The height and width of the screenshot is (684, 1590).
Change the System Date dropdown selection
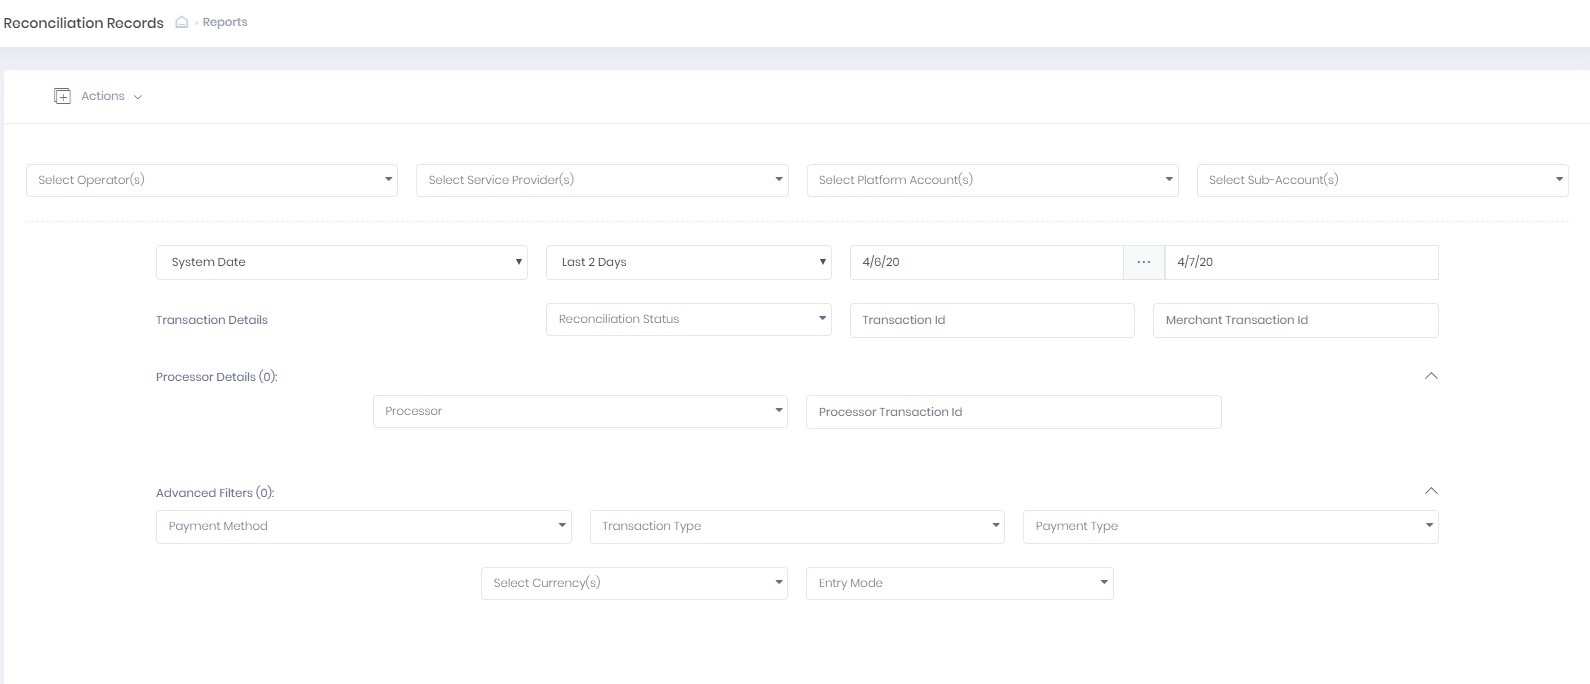[341, 262]
